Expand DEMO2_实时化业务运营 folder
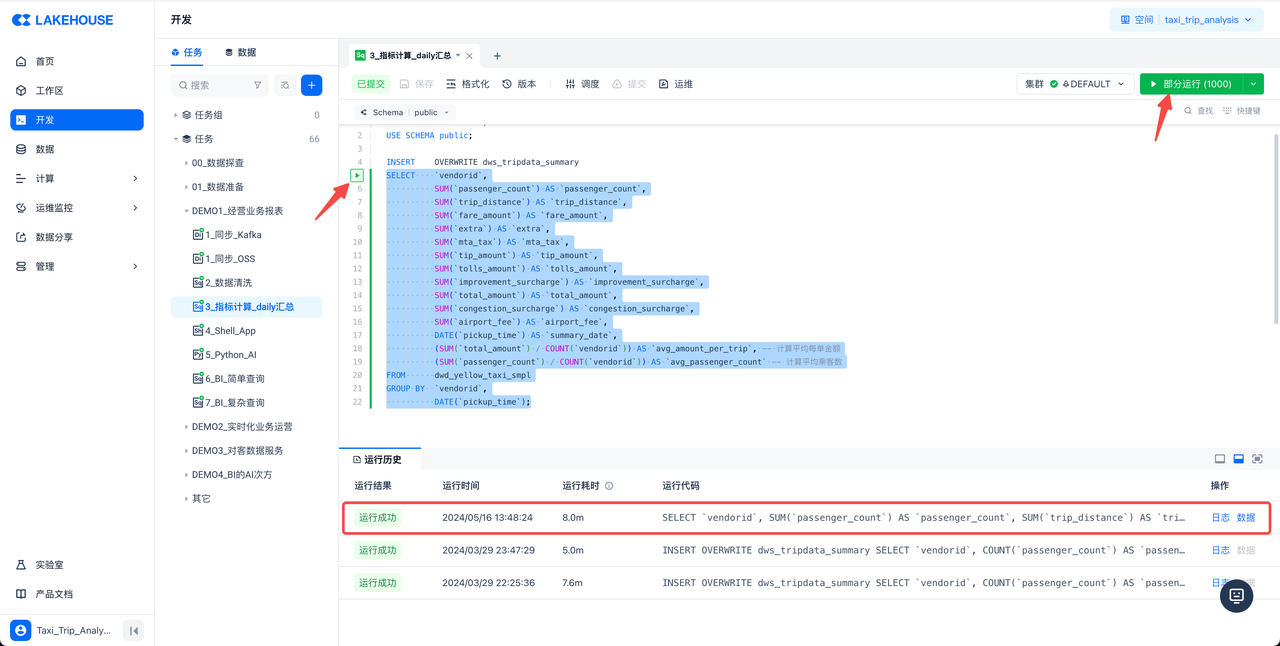 [x=242, y=427]
